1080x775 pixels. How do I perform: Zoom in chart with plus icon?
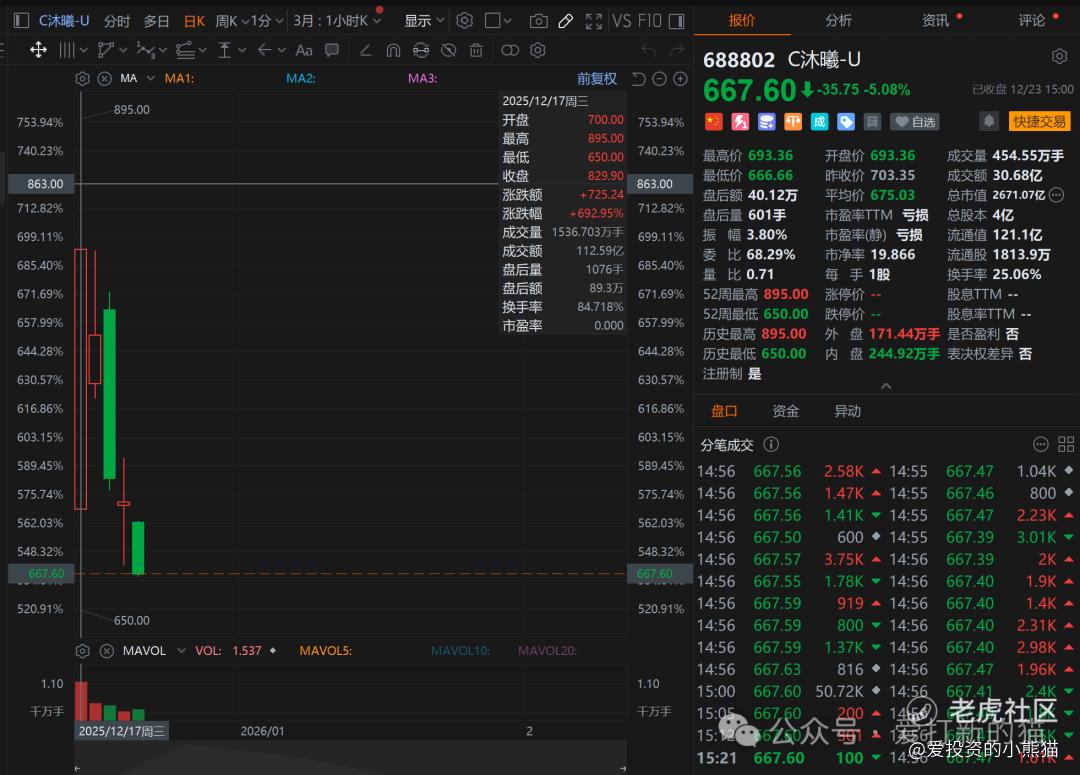681,79
